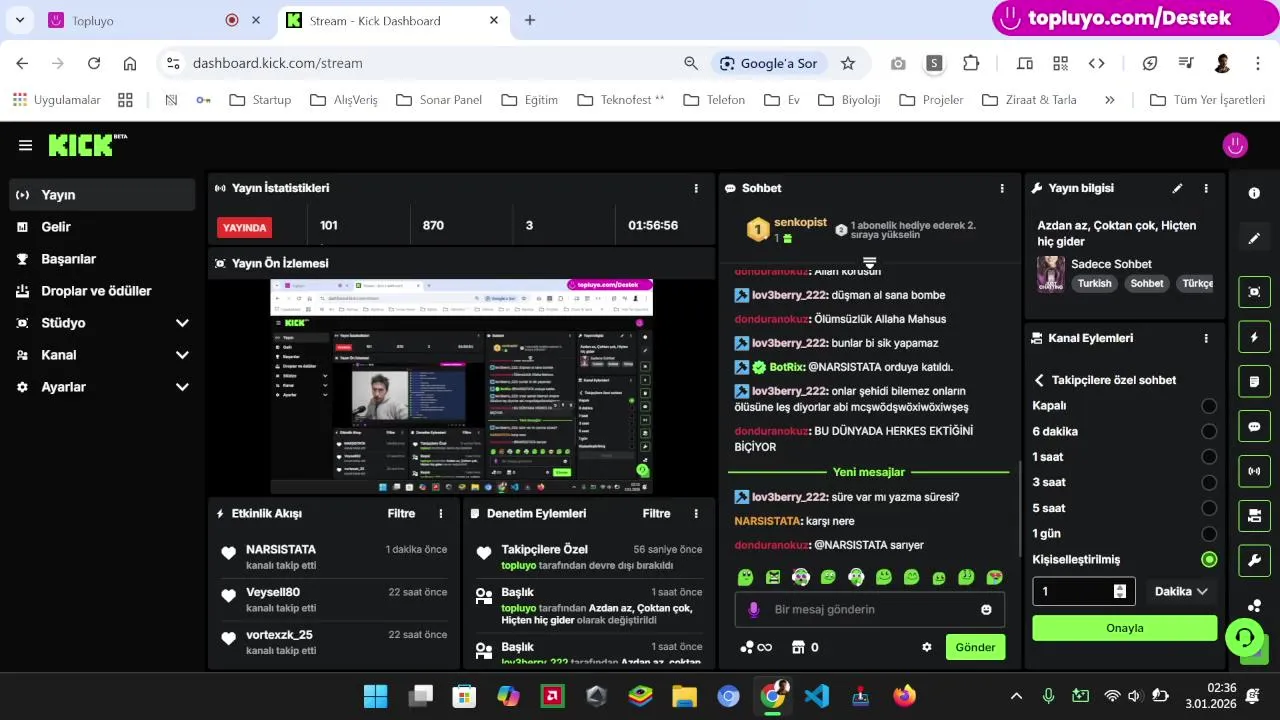Image resolution: width=1280 pixels, height=720 pixels.
Task: Open the purple profile avatar top right
Action: [1235, 145]
